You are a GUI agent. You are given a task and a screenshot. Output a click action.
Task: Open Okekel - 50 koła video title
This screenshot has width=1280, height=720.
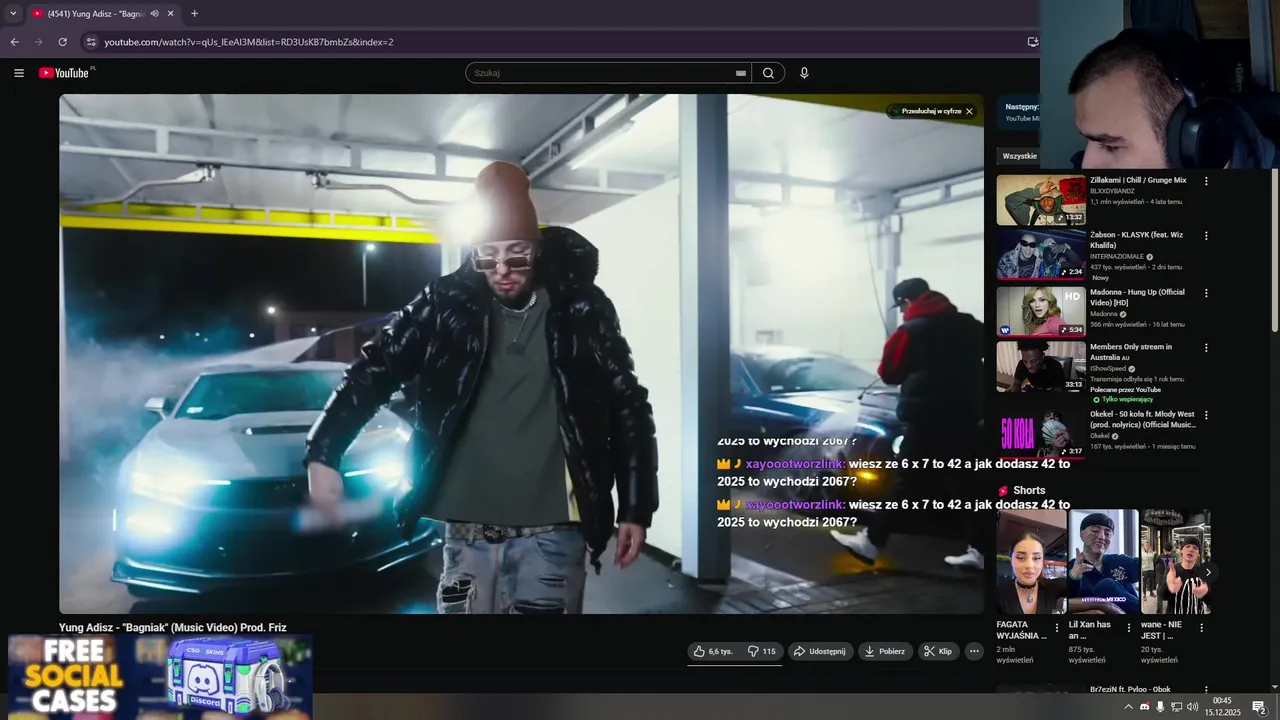click(1143, 419)
